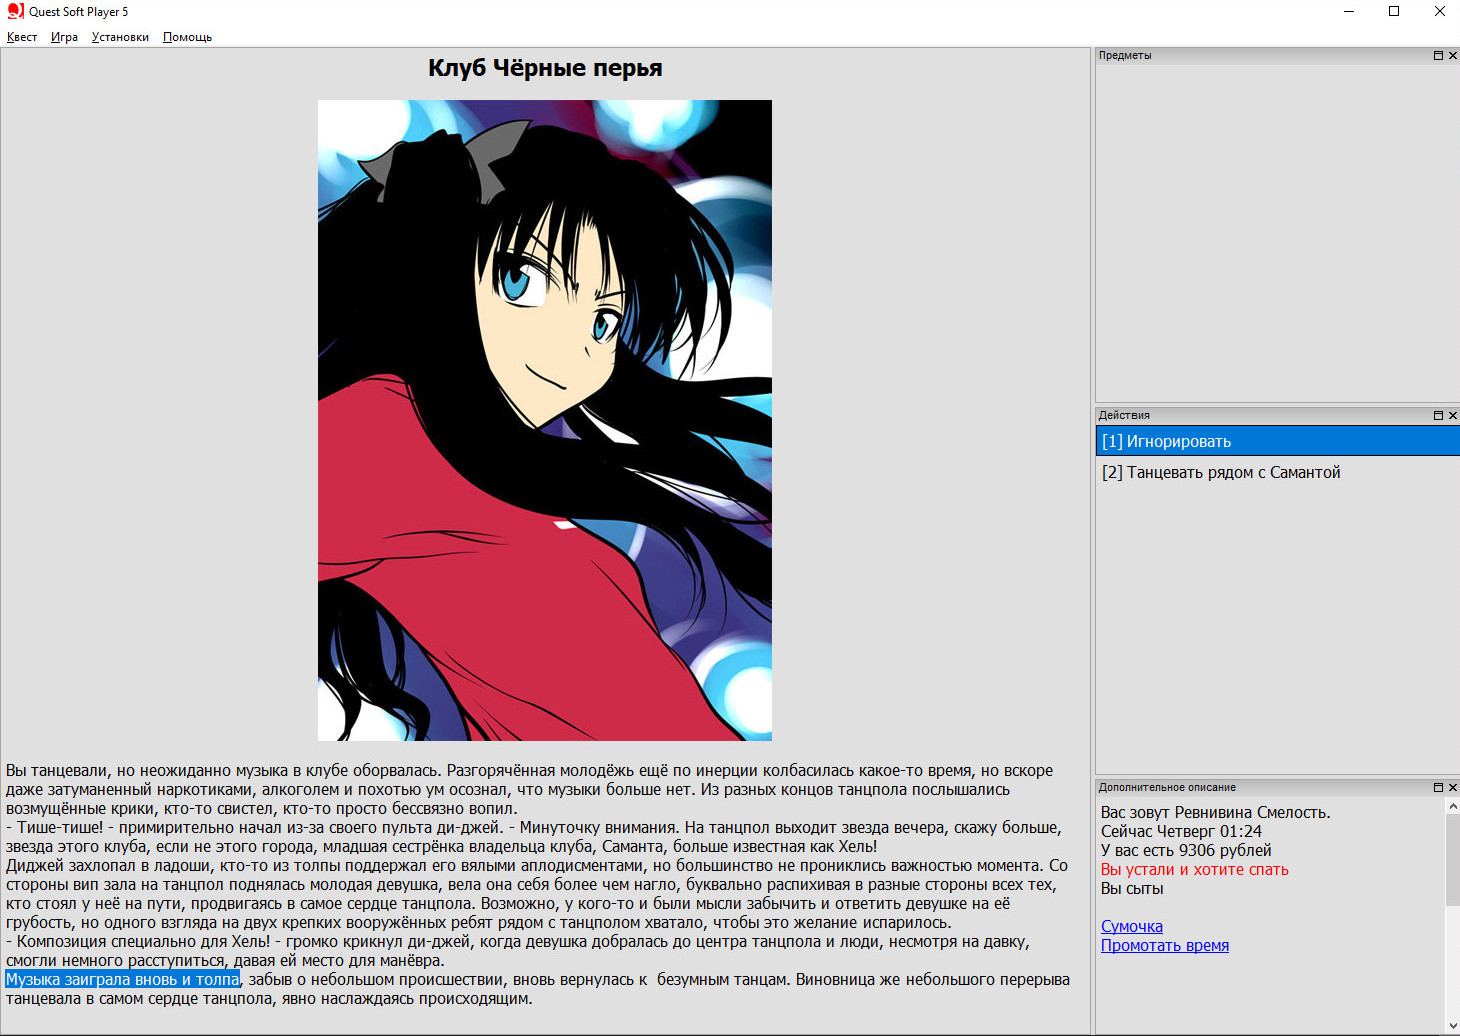This screenshot has width=1460, height=1036.
Task: Click the Промотать время link
Action: [x=1165, y=945]
